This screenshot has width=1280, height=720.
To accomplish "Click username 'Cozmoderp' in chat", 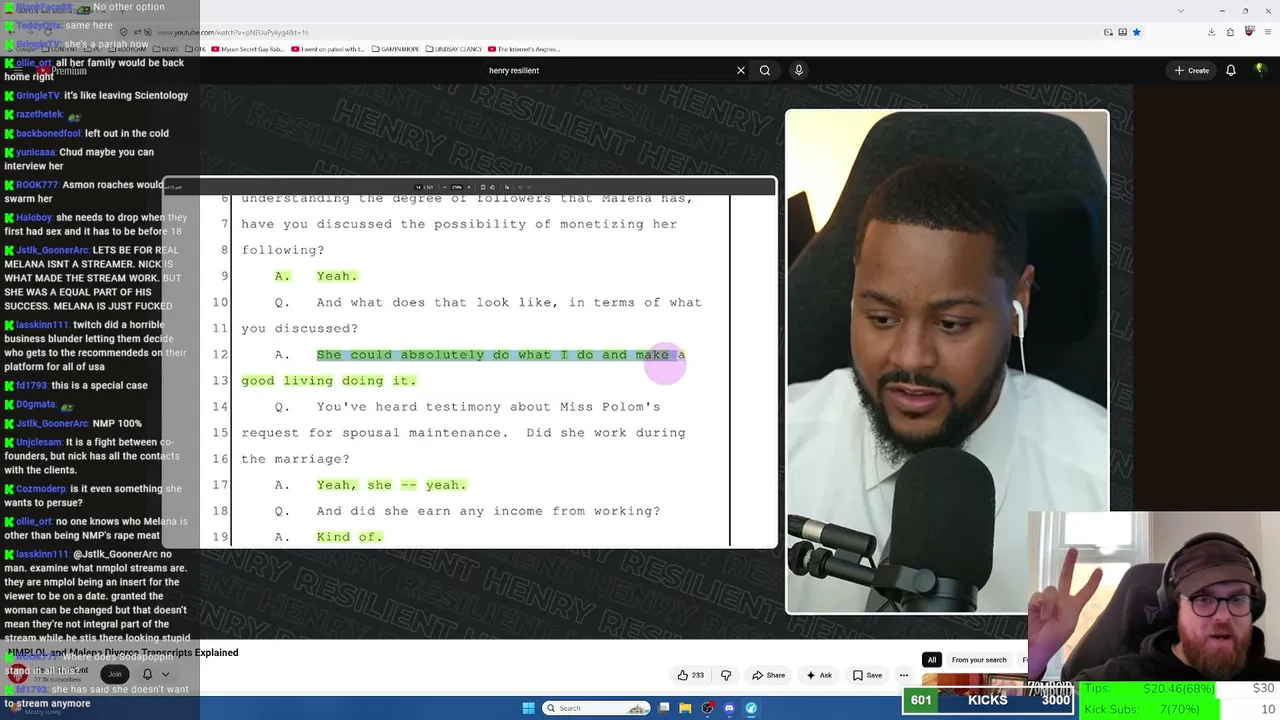I will [40, 489].
